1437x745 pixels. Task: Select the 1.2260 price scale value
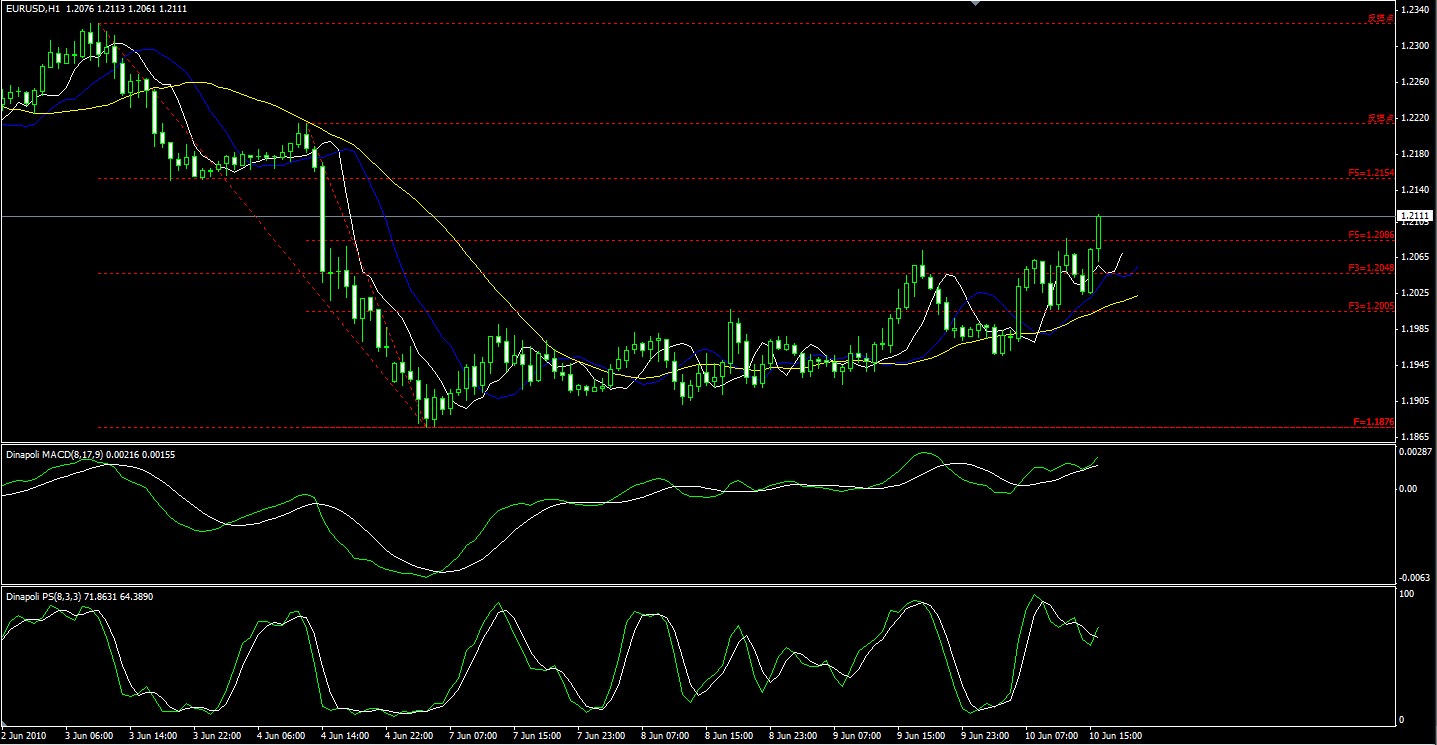coord(1415,82)
